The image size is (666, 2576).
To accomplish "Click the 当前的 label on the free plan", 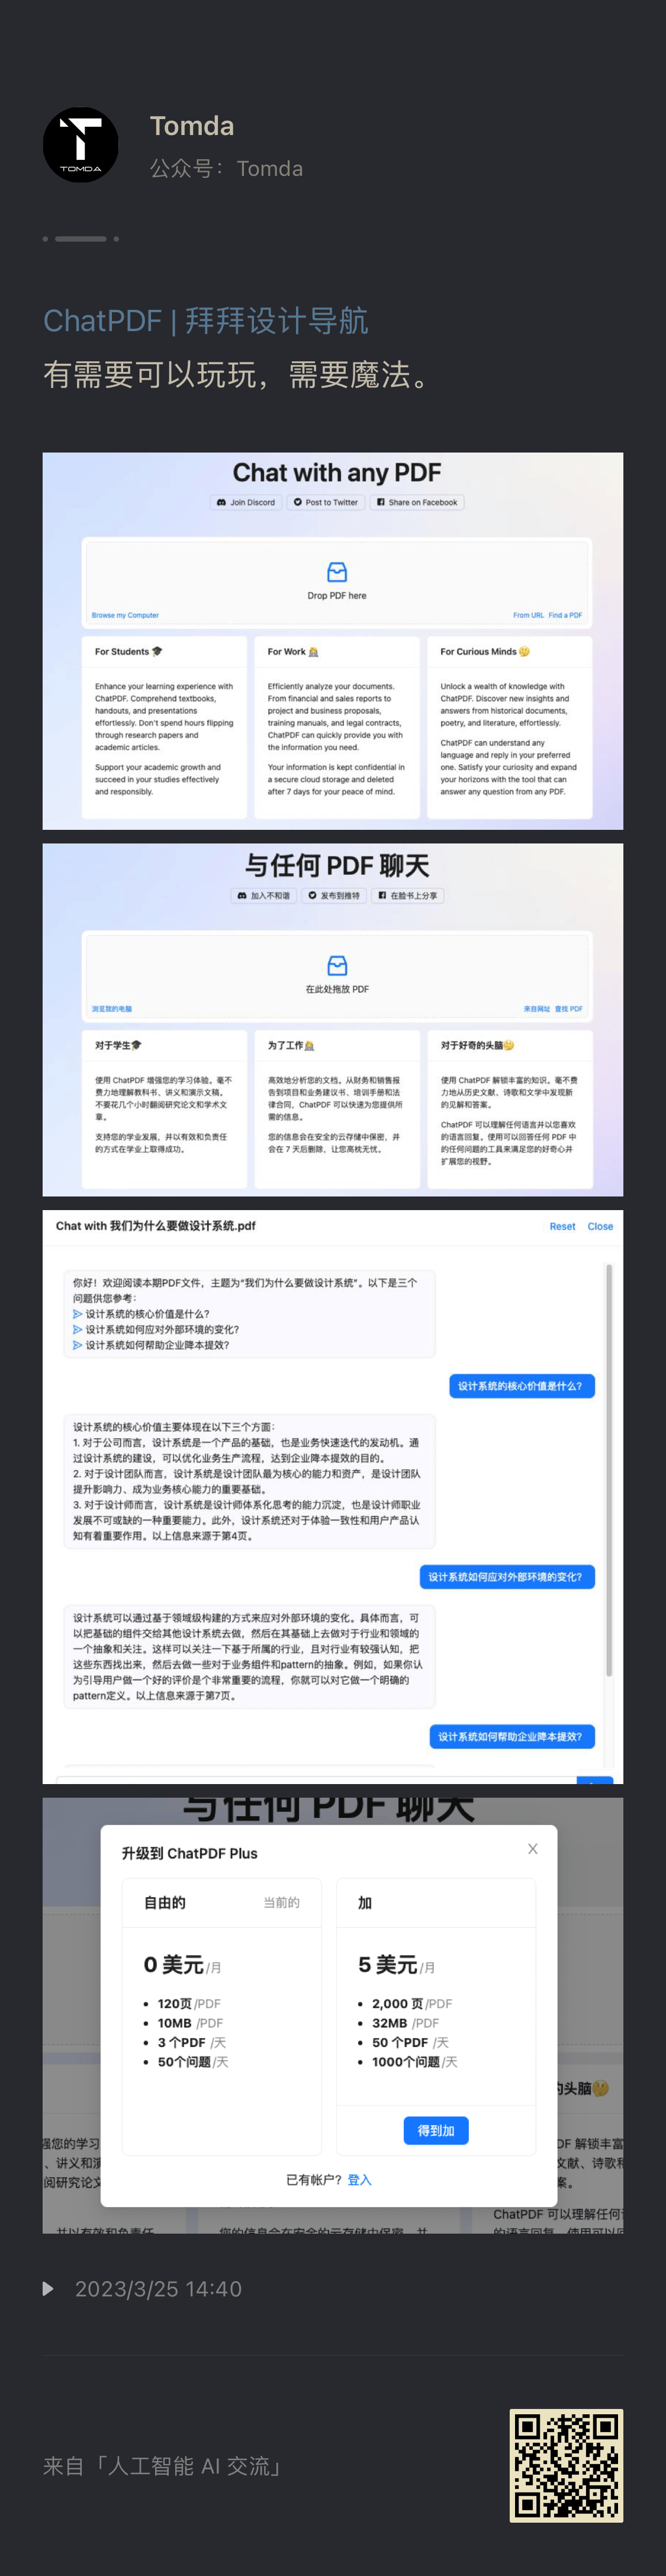I will click(x=281, y=1903).
